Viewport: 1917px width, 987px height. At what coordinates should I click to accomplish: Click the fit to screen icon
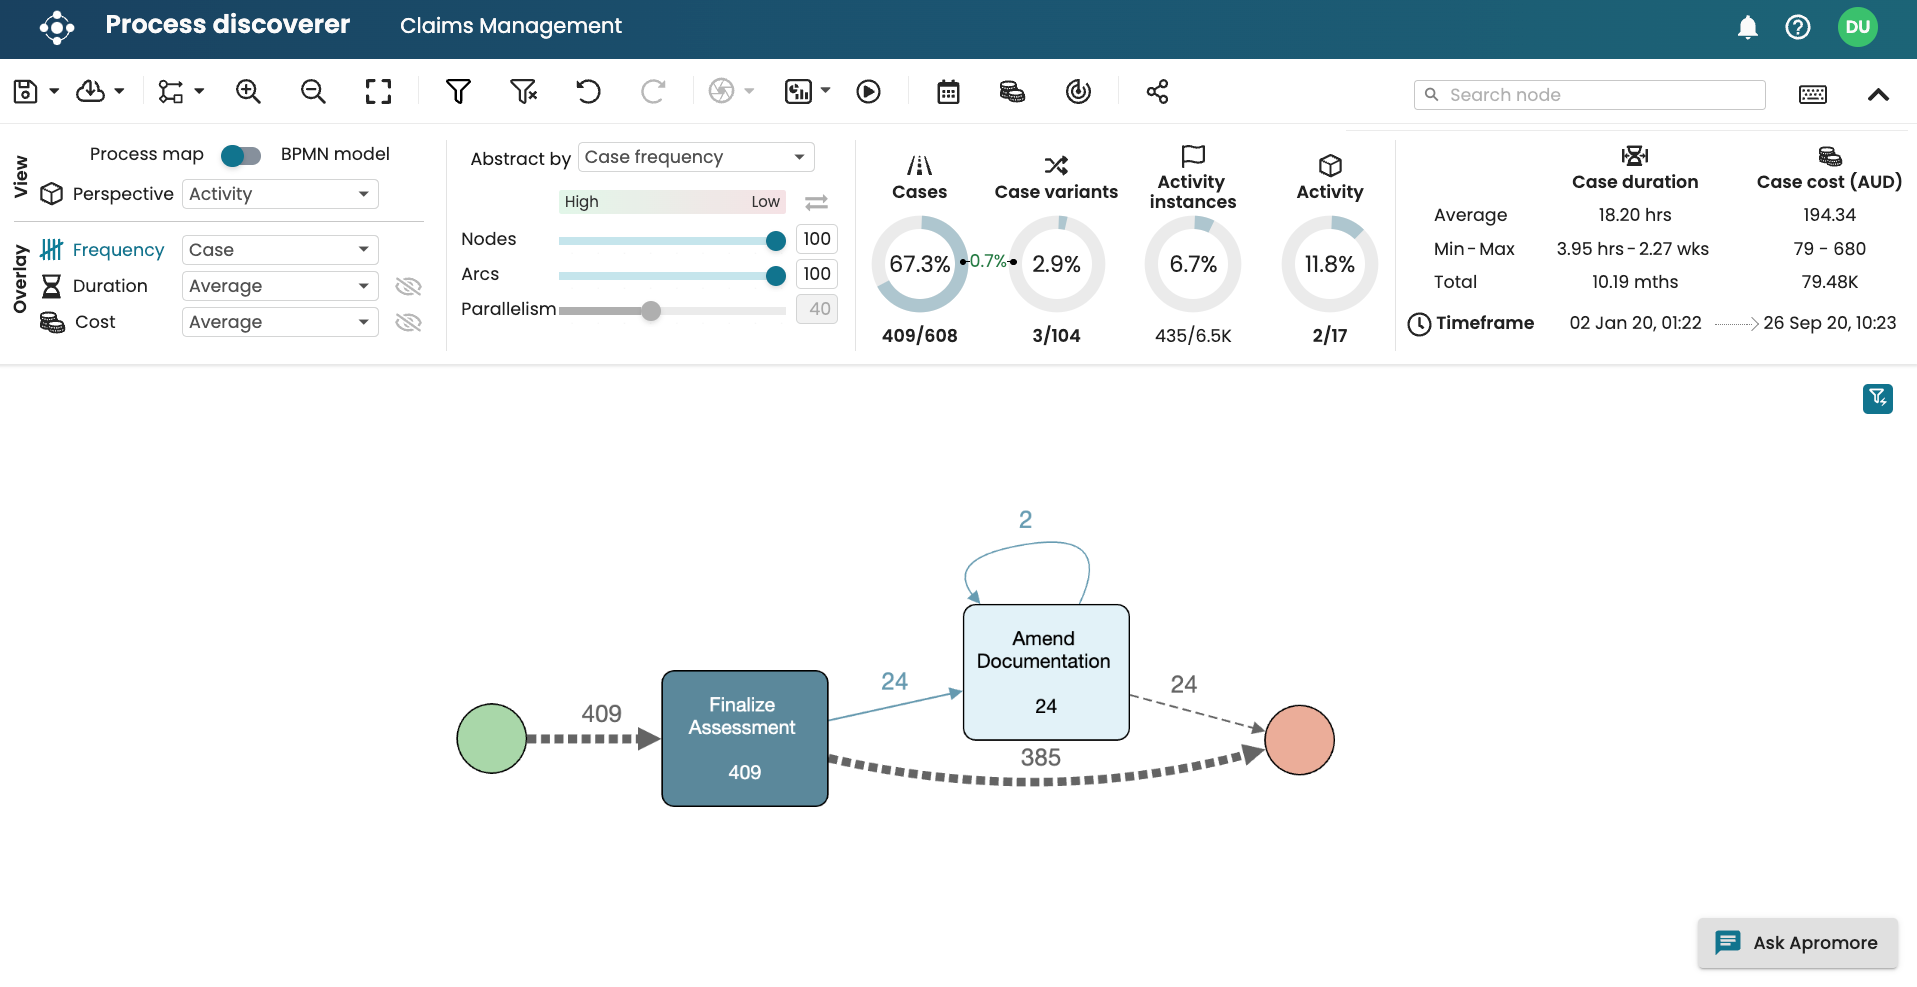point(378,92)
